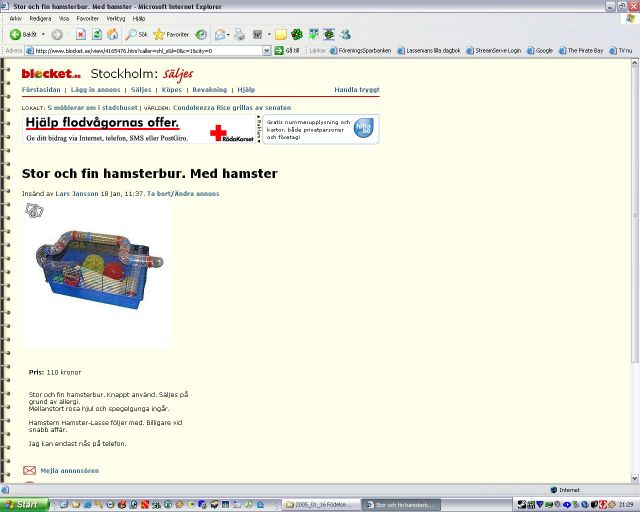Open the Handla tryggt link
This screenshot has width=640, height=512.
click(x=357, y=90)
